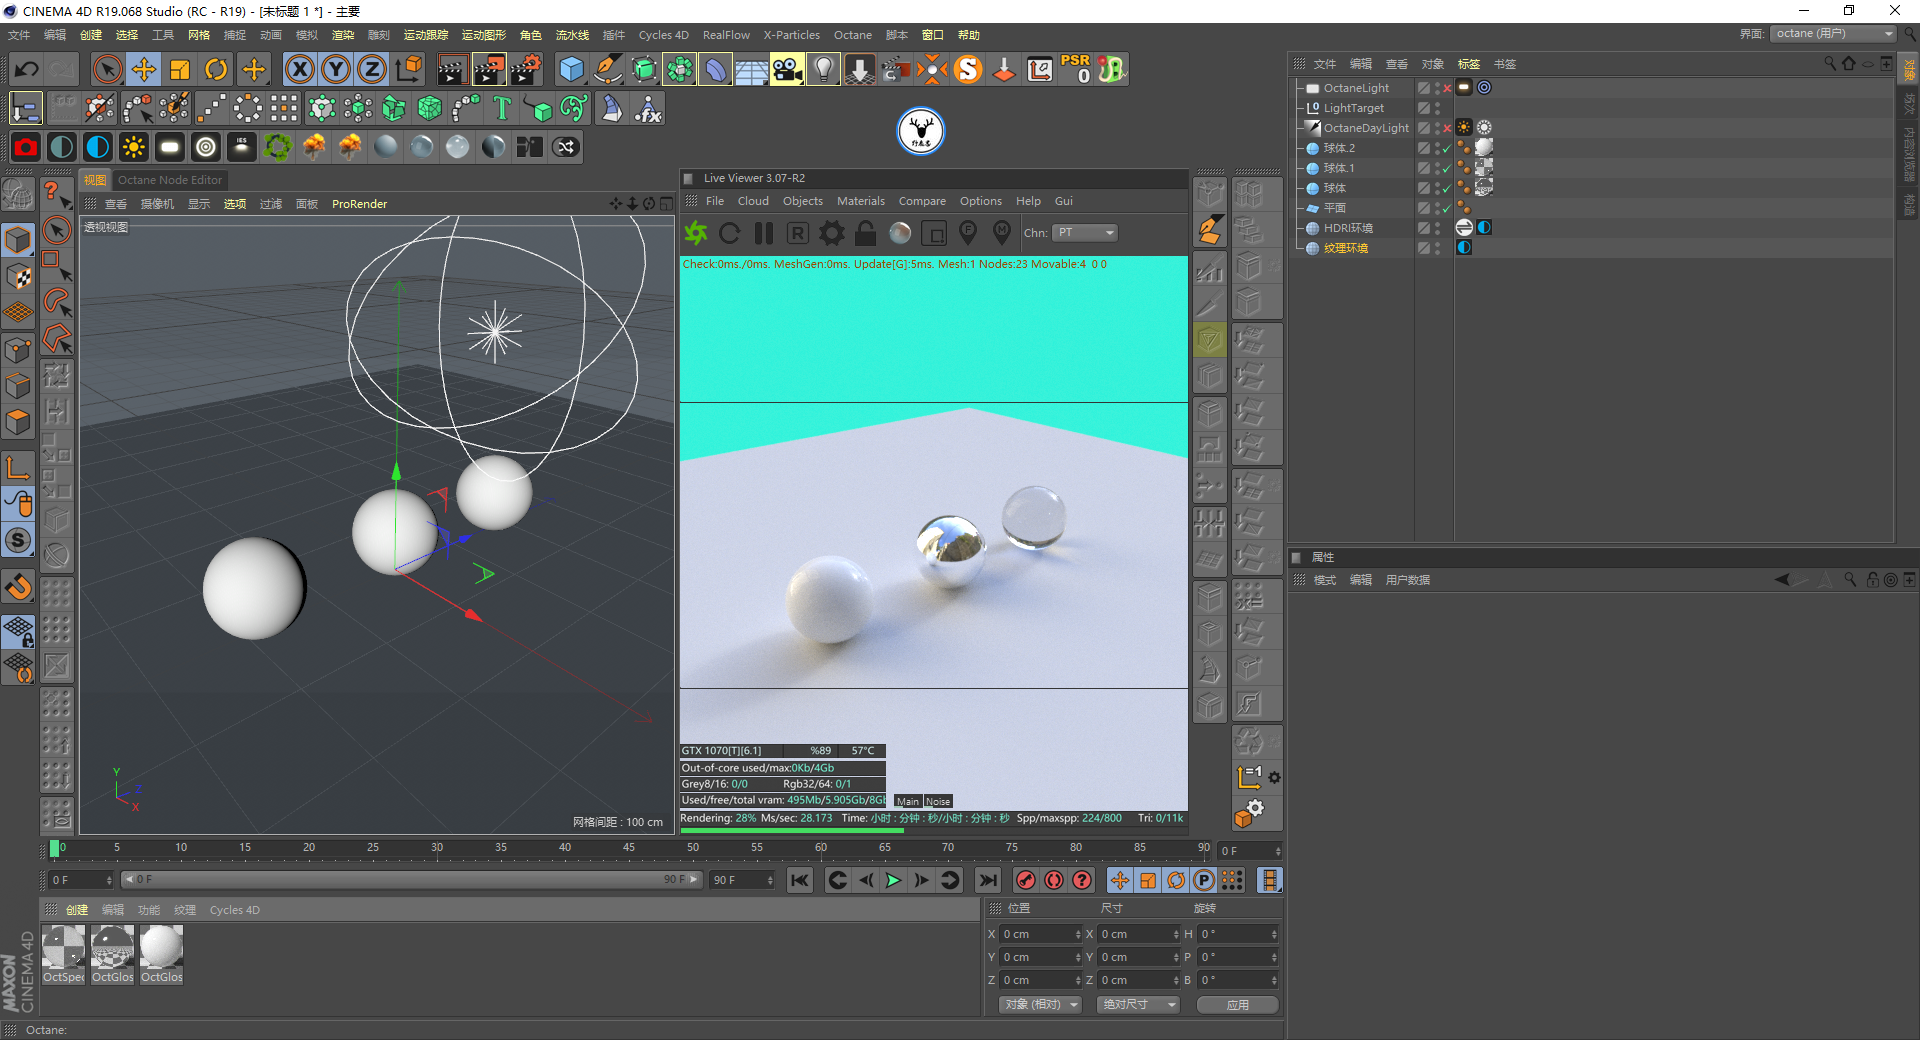Open the ProRender viewport menu
This screenshot has width=1920, height=1040.
359,204
